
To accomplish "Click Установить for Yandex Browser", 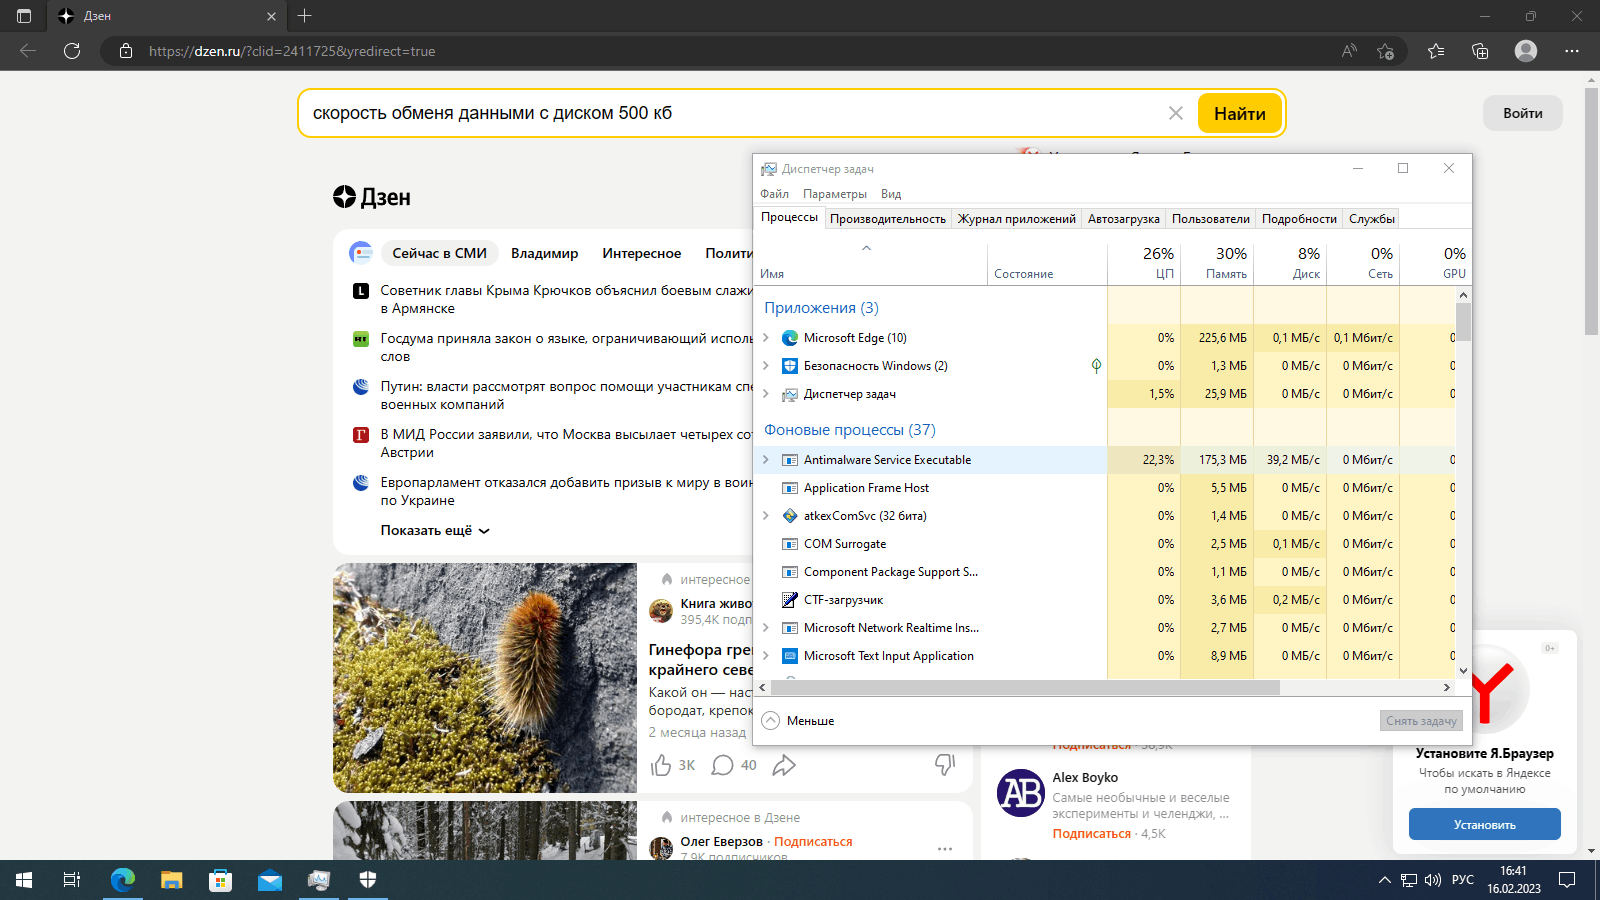I will (x=1485, y=825).
